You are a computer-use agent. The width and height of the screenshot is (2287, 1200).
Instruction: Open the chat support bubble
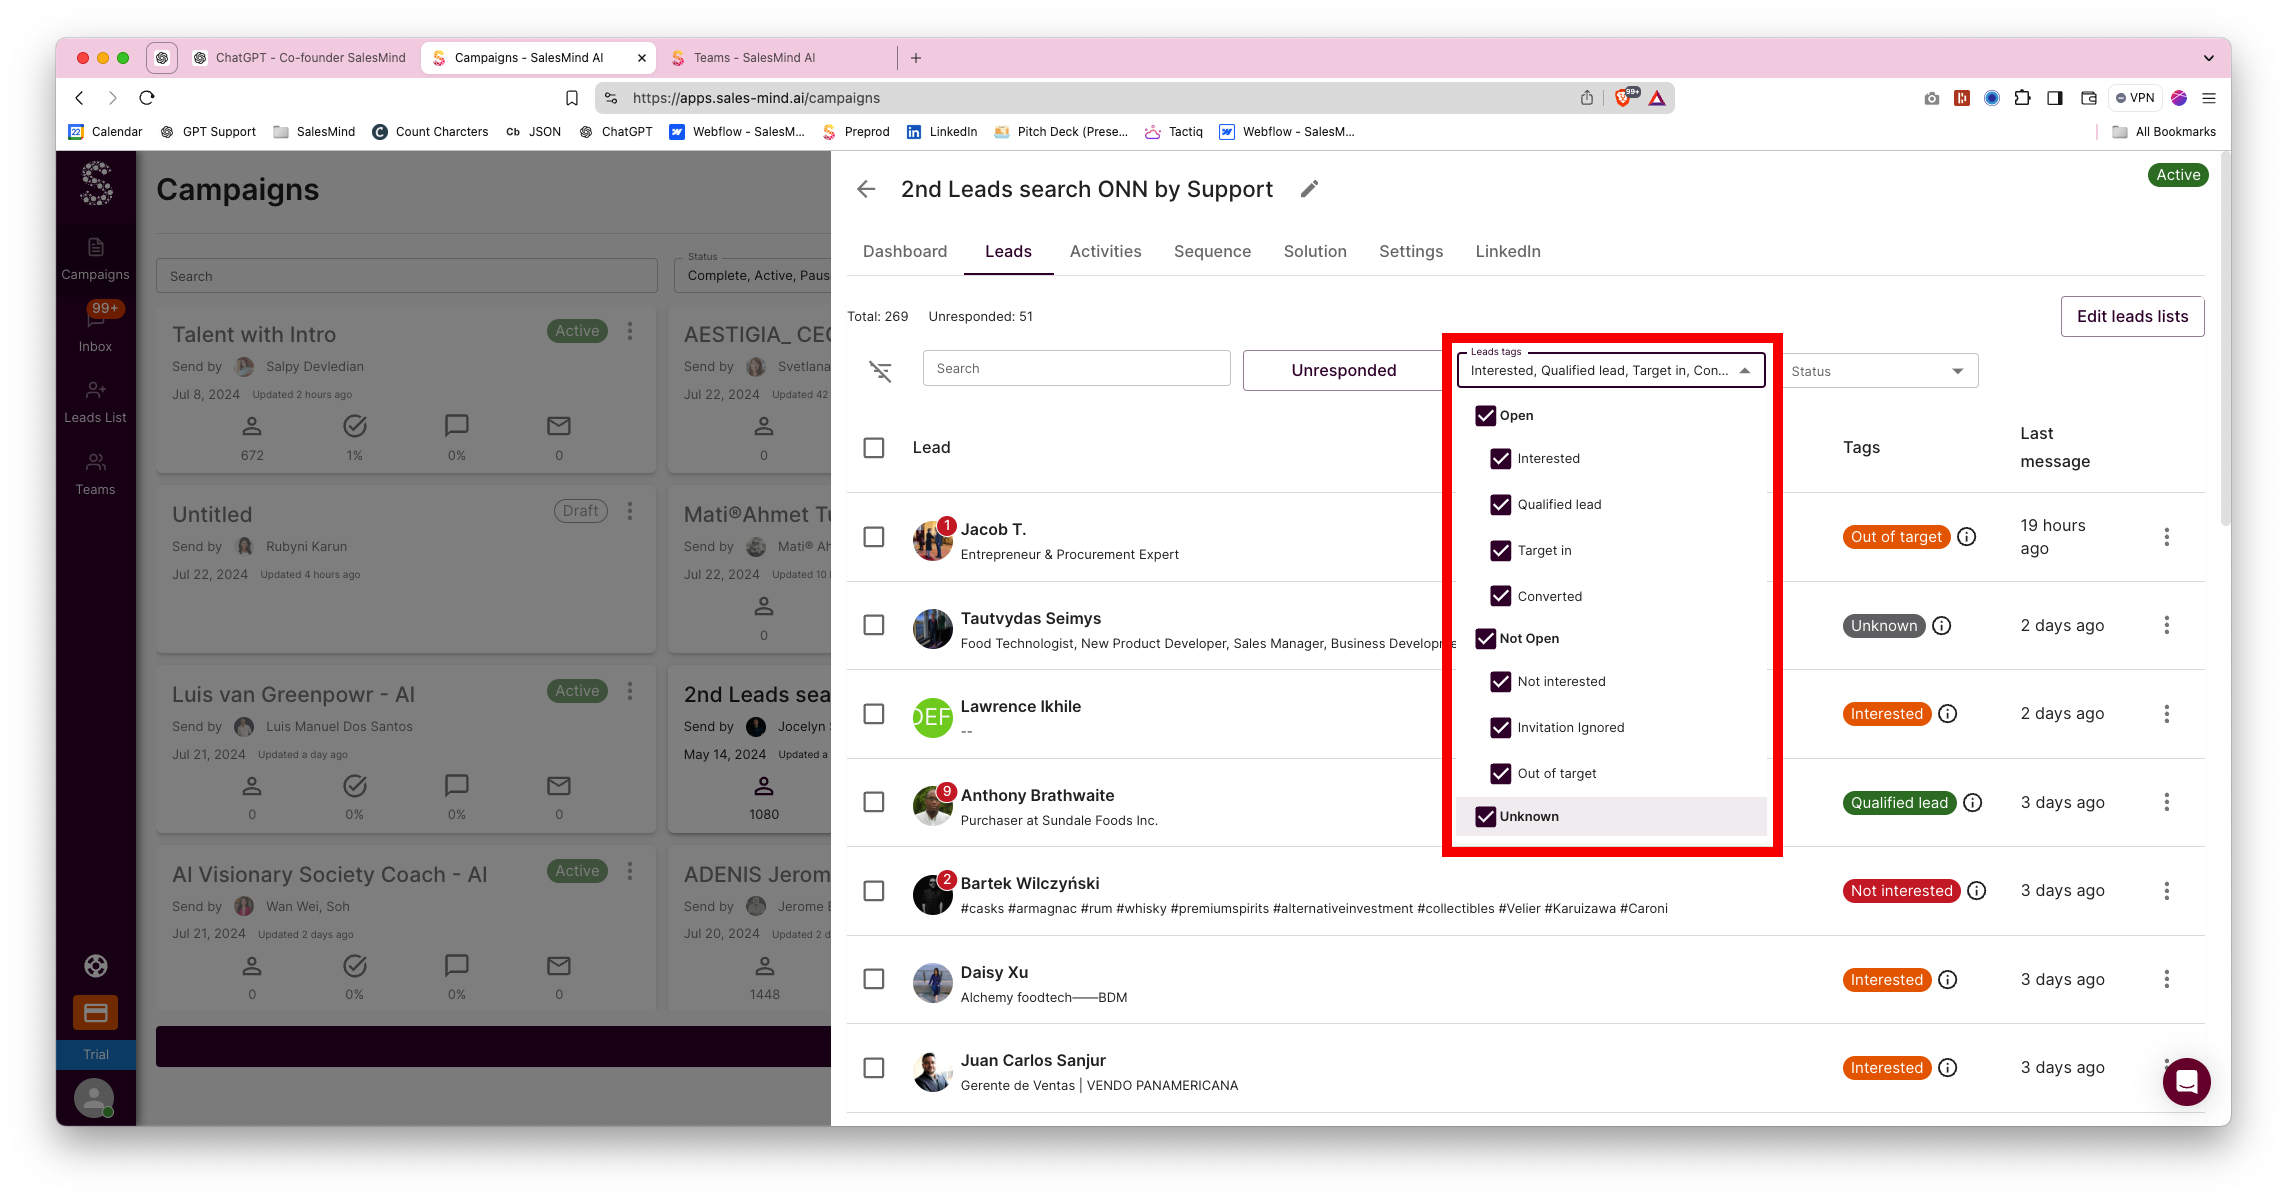pos(2186,1081)
